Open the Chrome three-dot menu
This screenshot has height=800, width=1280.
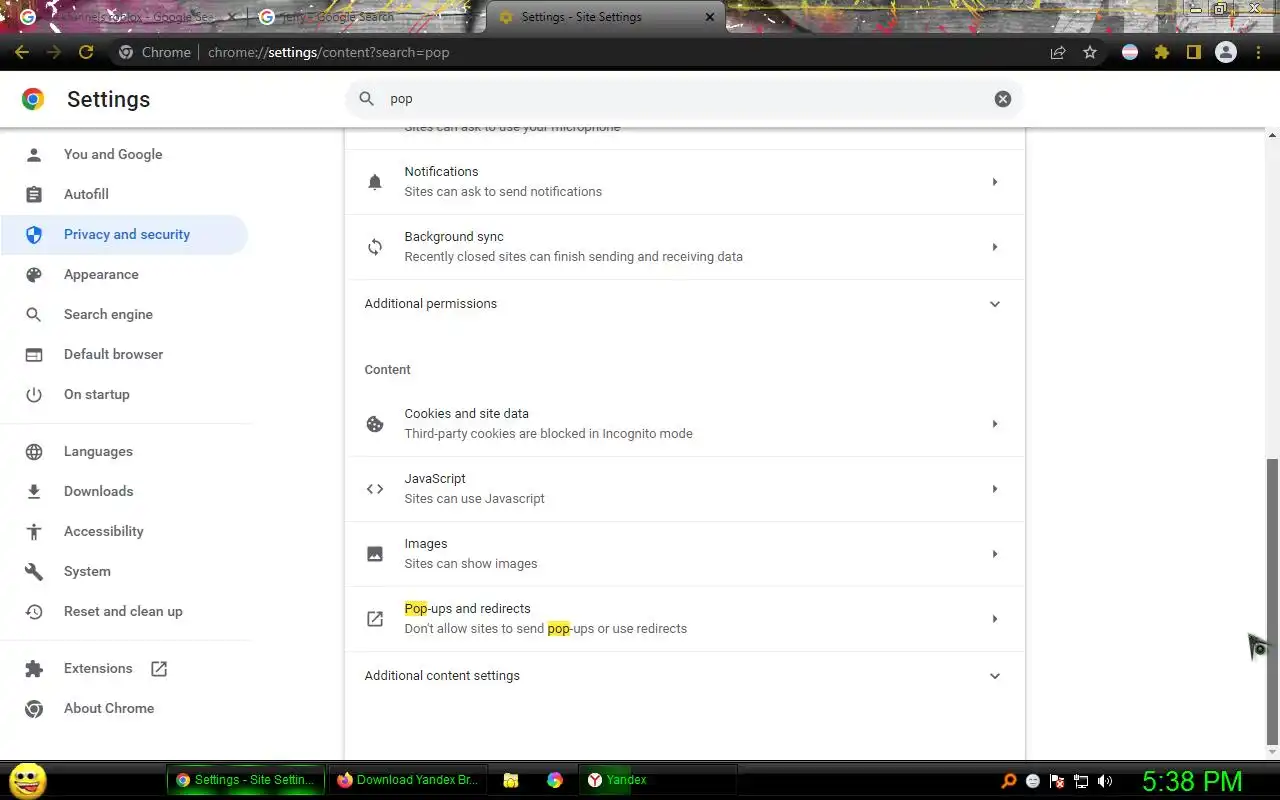click(x=1258, y=52)
